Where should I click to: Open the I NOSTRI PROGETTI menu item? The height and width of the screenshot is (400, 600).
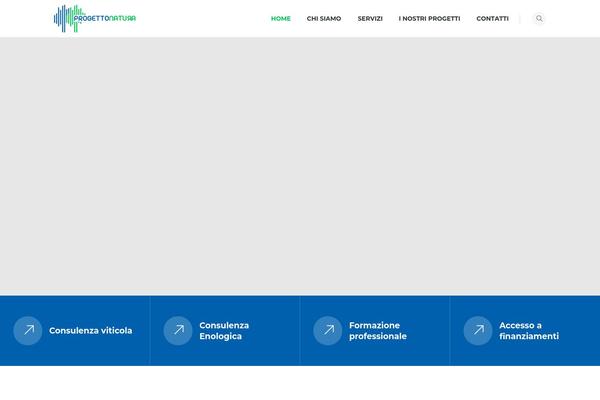pos(429,18)
